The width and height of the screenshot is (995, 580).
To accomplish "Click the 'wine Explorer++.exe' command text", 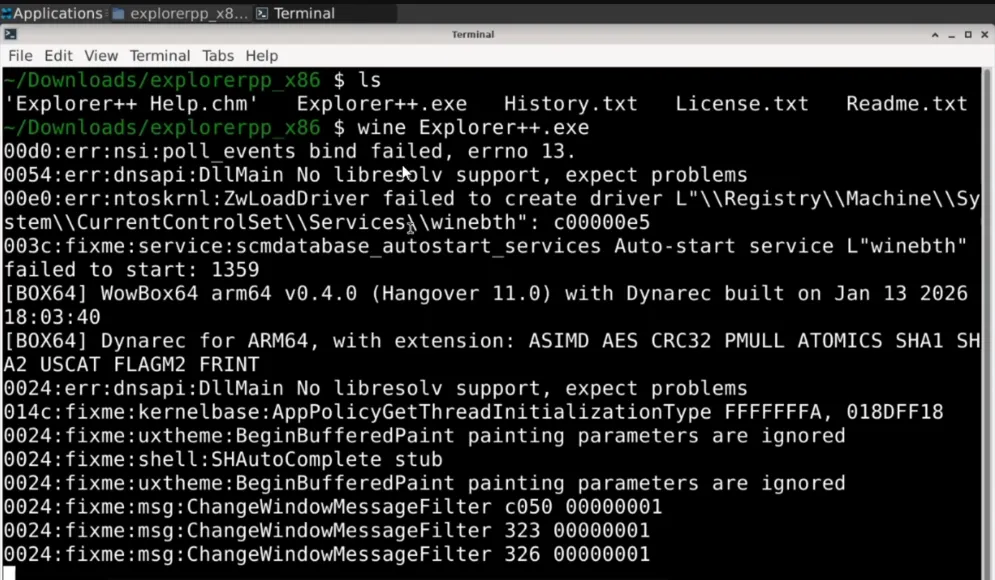I will (473, 128).
